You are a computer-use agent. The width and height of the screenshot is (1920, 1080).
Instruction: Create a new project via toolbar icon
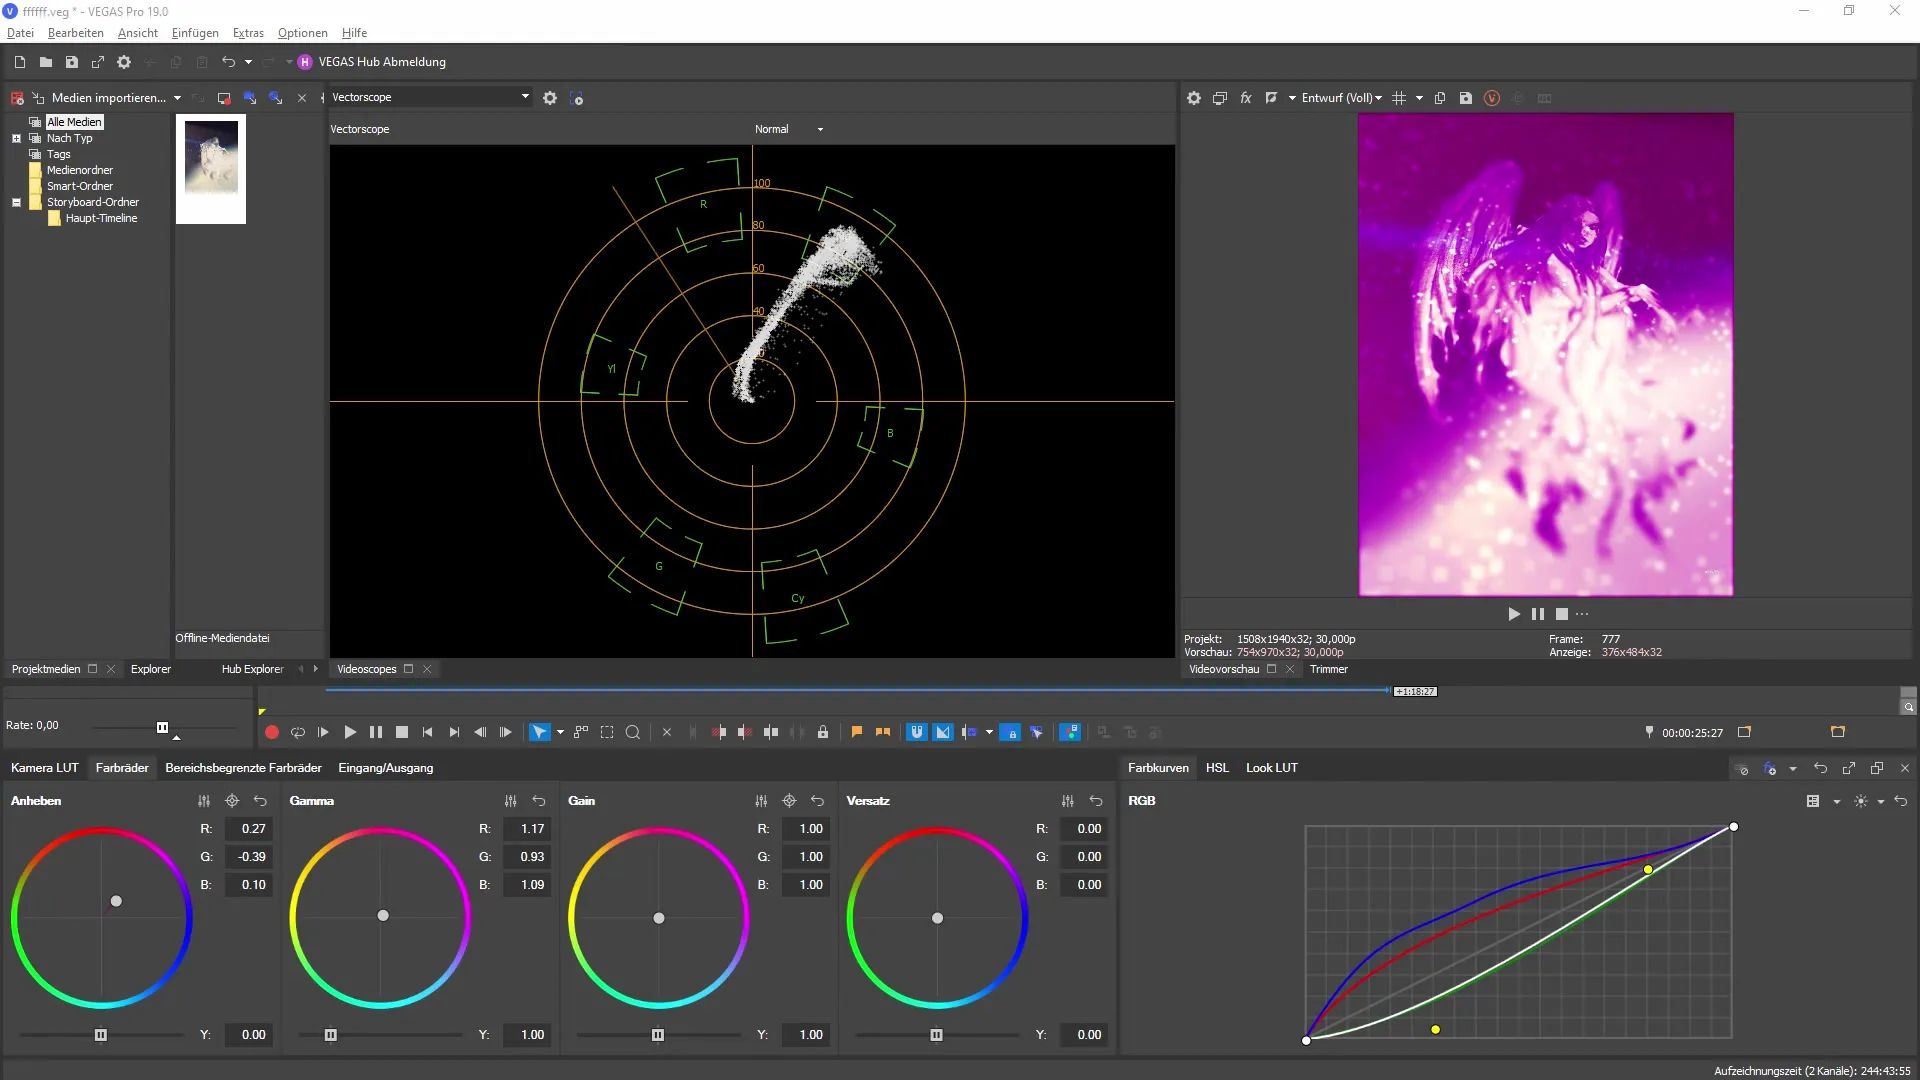click(19, 62)
